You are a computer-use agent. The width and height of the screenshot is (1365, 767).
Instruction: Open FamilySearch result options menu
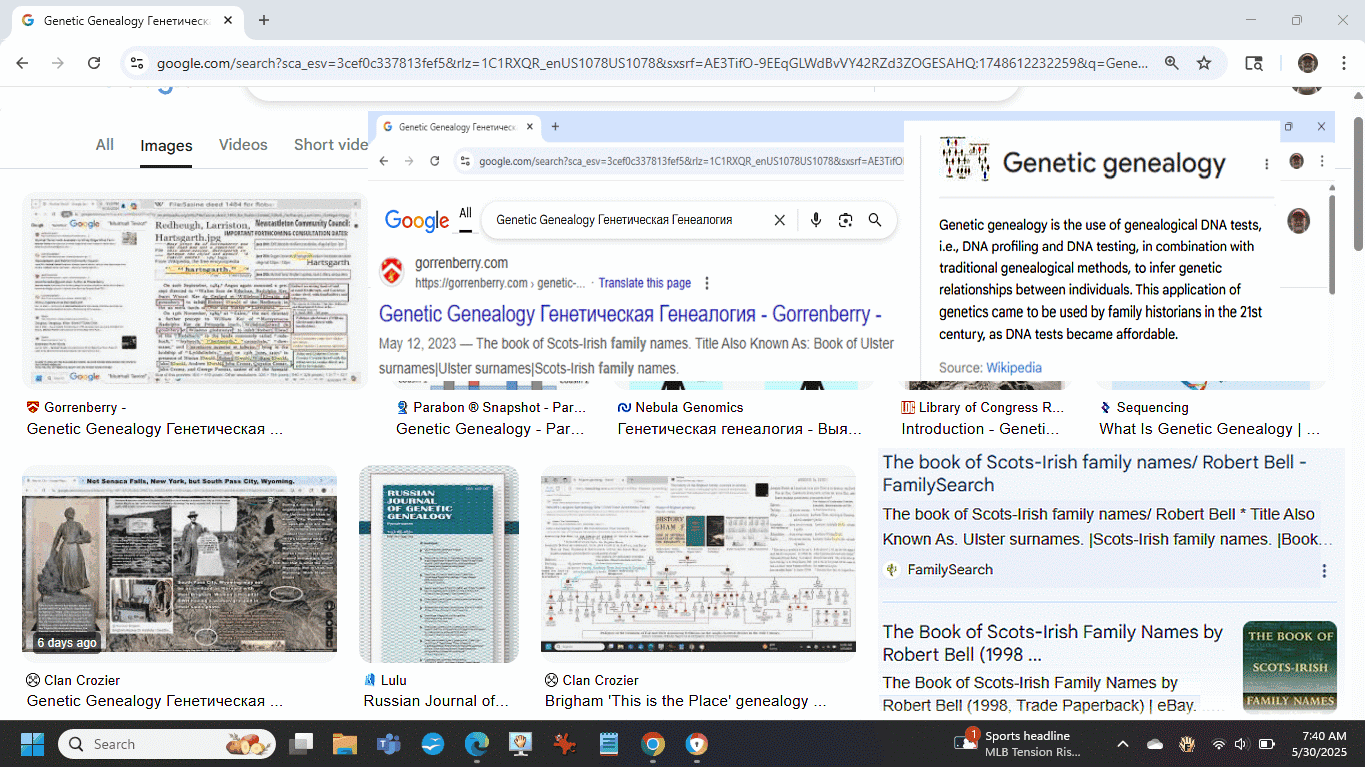point(1324,571)
